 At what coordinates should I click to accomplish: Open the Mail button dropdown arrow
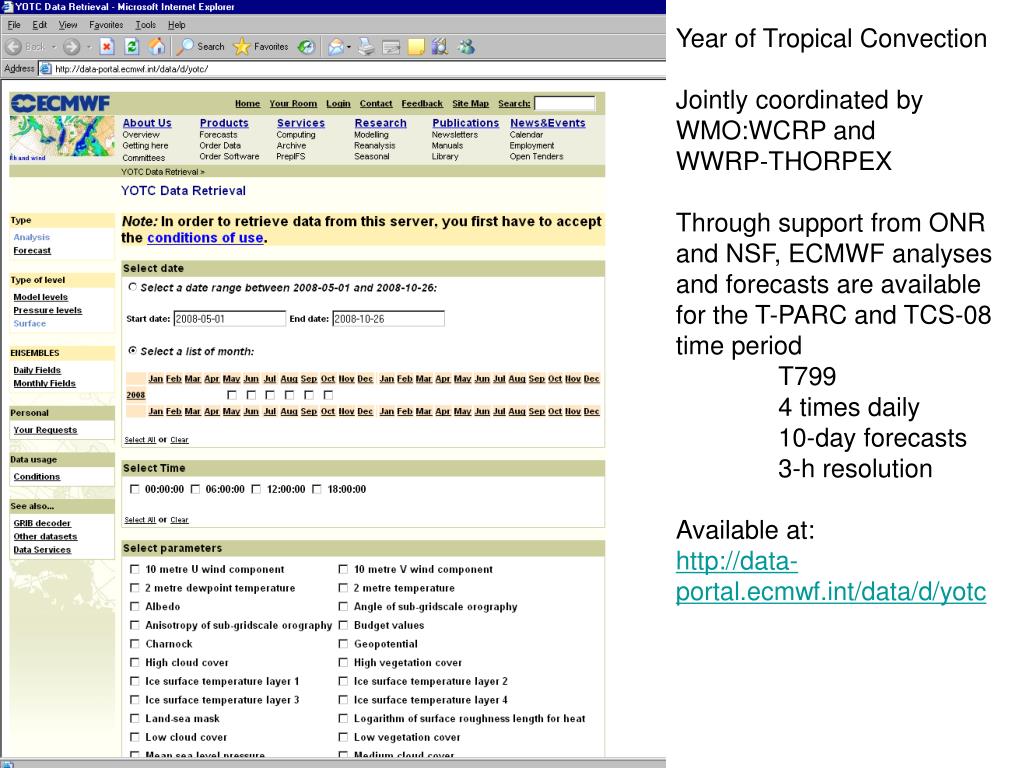click(349, 47)
